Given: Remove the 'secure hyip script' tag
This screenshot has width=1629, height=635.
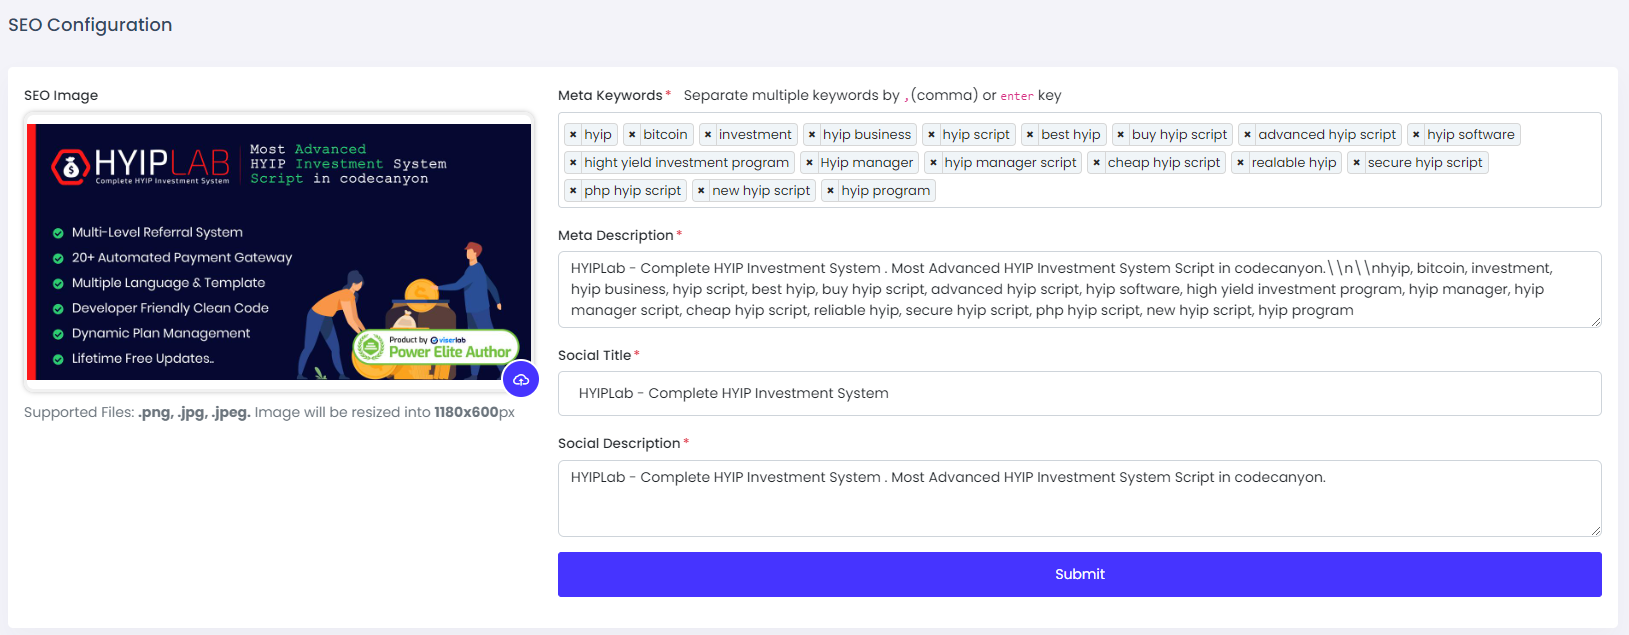Looking at the screenshot, I should (1357, 163).
